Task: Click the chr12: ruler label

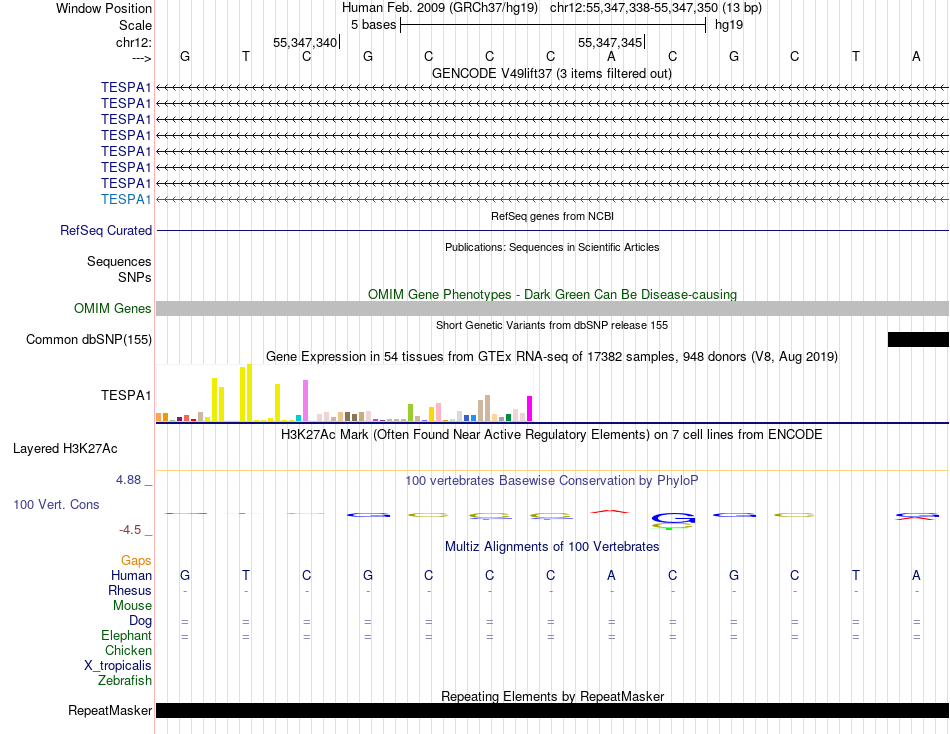Action: 133,42
